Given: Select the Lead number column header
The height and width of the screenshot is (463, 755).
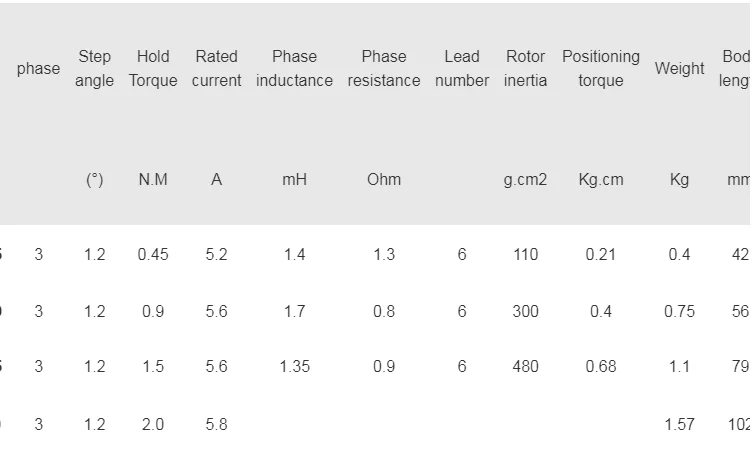Looking at the screenshot, I should pyautogui.click(x=462, y=68).
